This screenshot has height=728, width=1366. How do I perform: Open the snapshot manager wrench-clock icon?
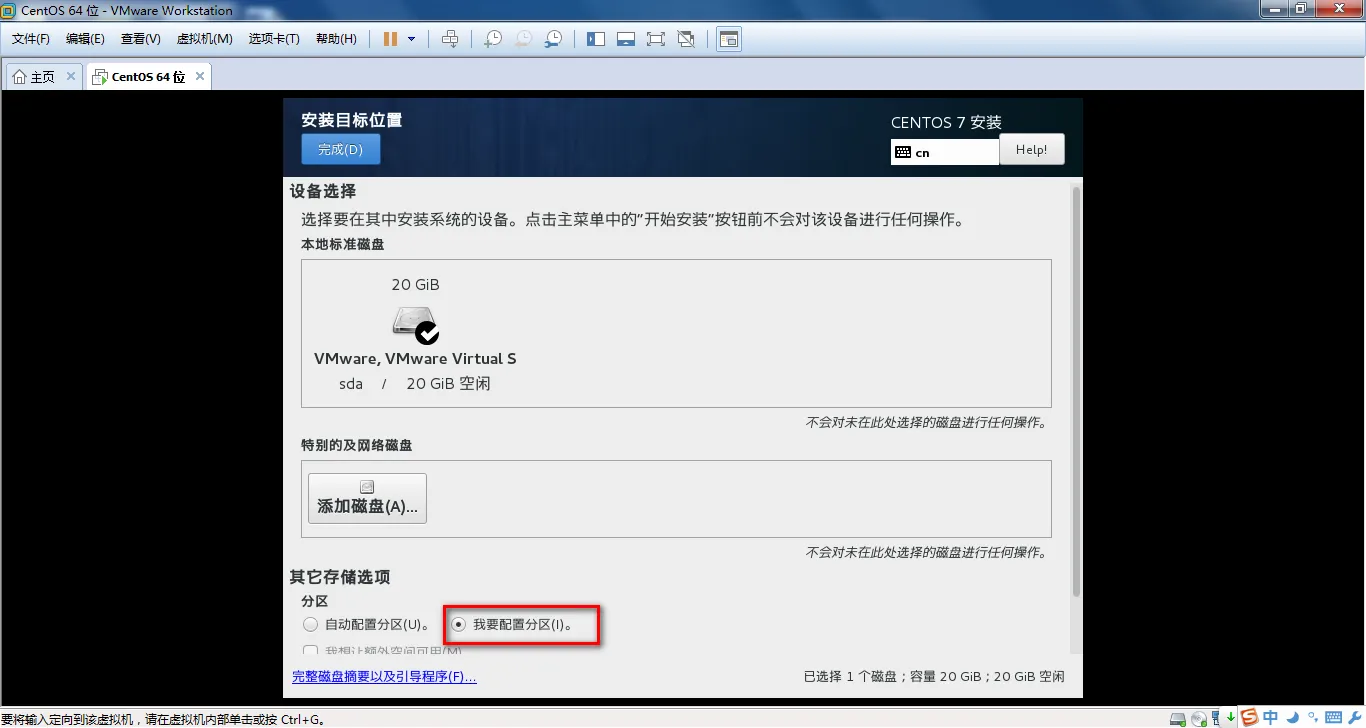553,39
